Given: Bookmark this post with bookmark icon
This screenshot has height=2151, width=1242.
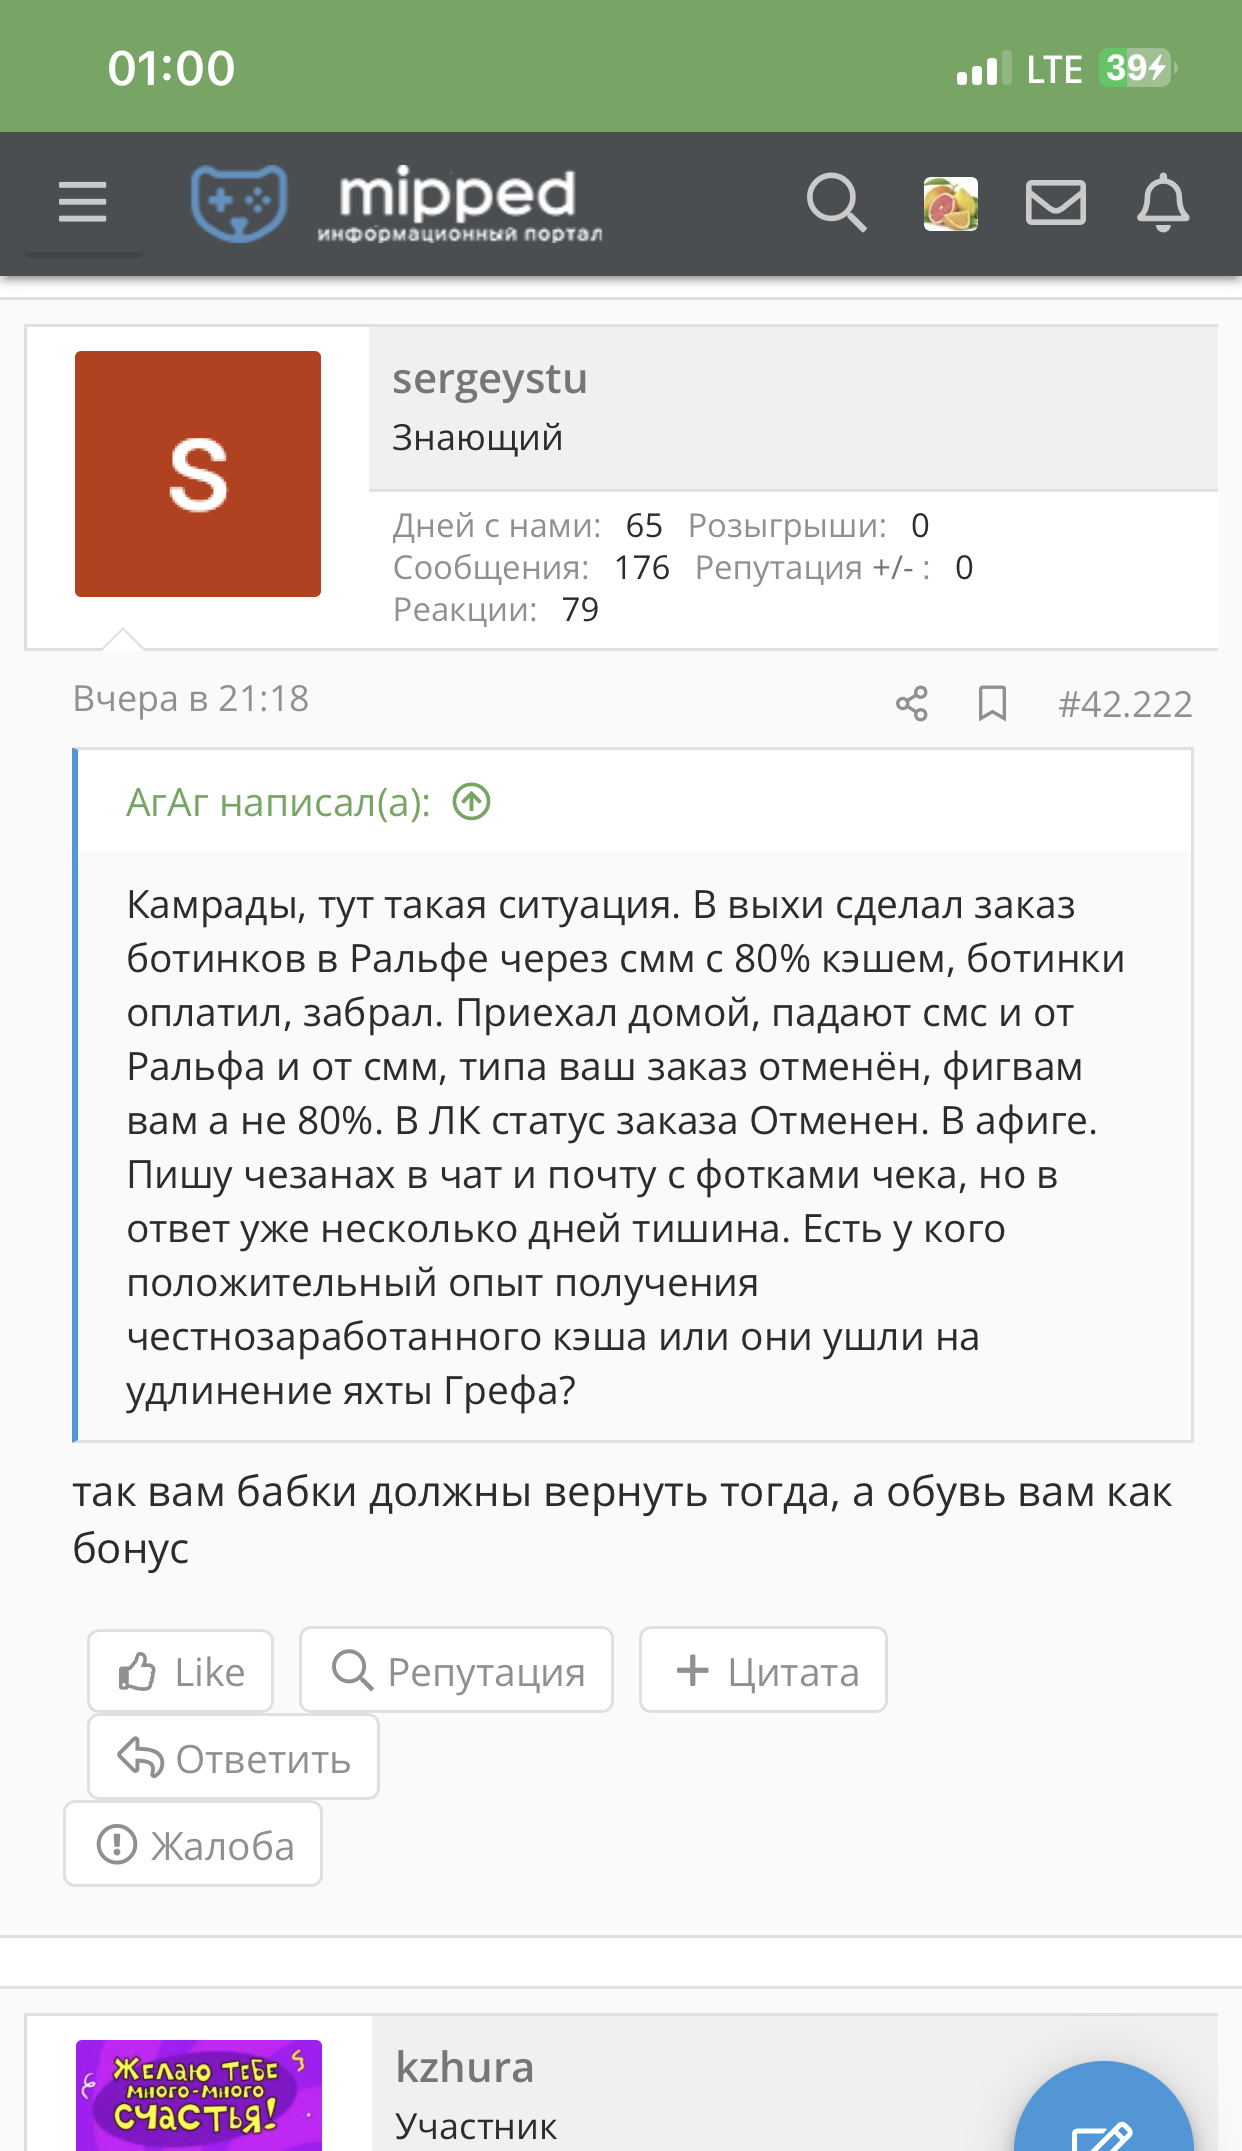Looking at the screenshot, I should pyautogui.click(x=992, y=704).
